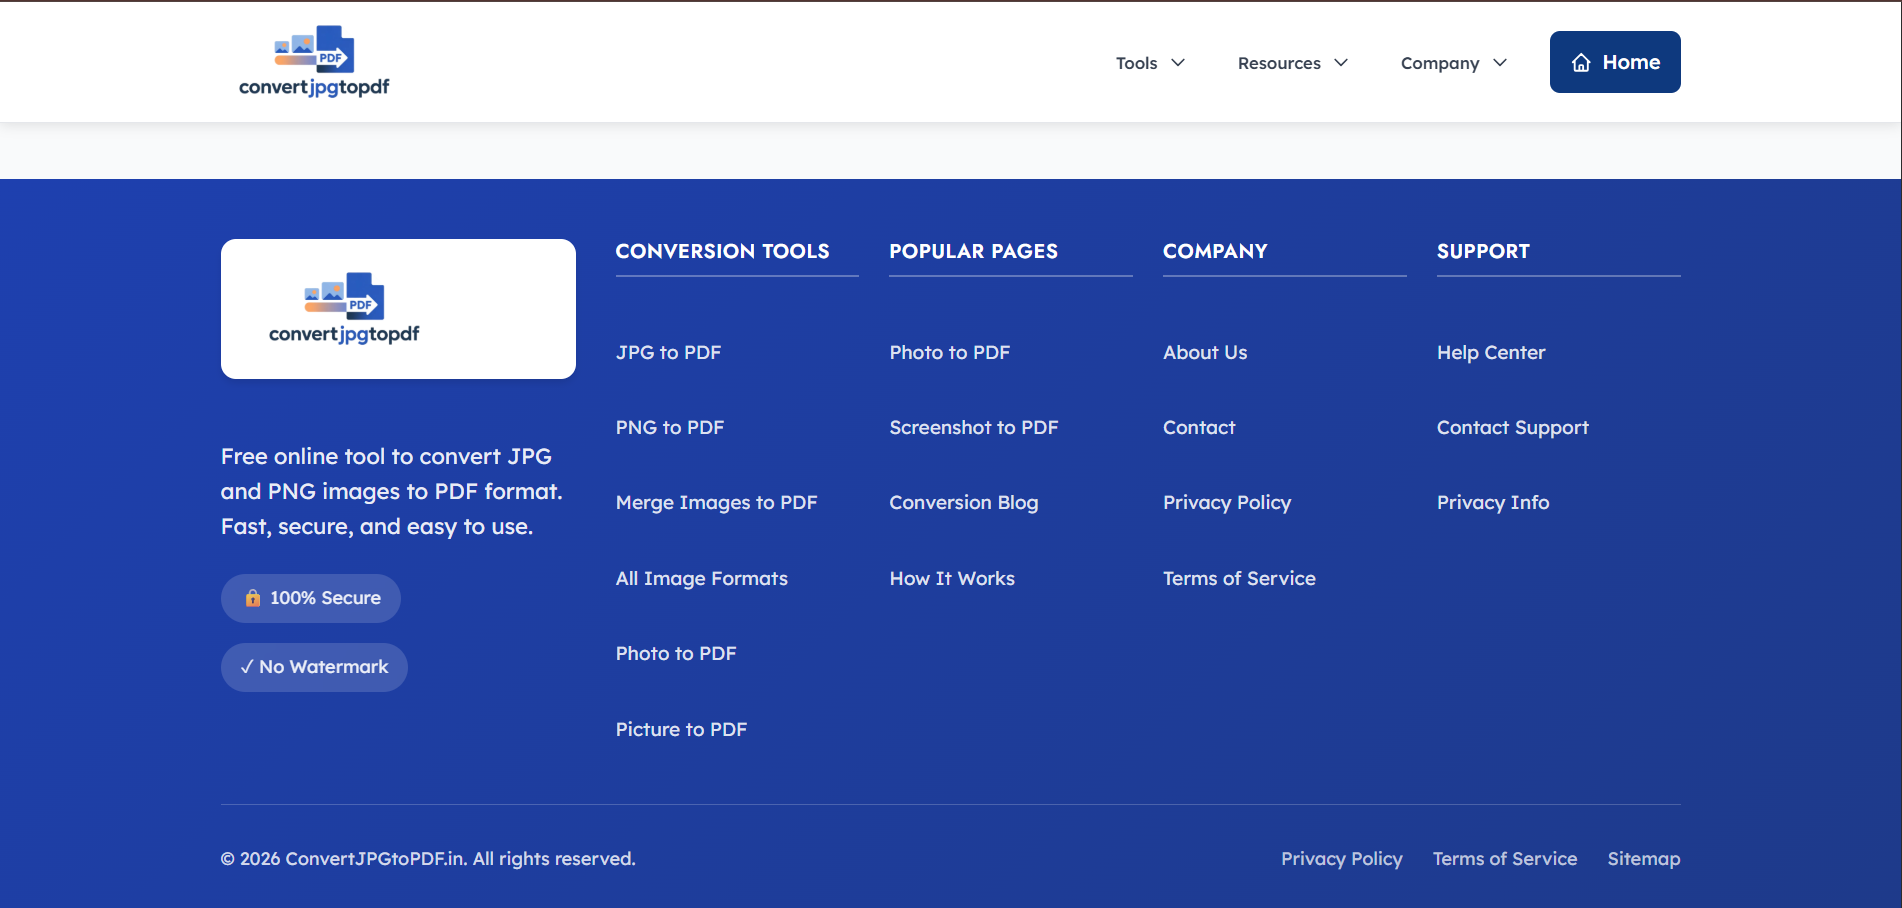1902x908 pixels.
Task: Expand the Tools navigation dropdown
Action: click(x=1150, y=62)
